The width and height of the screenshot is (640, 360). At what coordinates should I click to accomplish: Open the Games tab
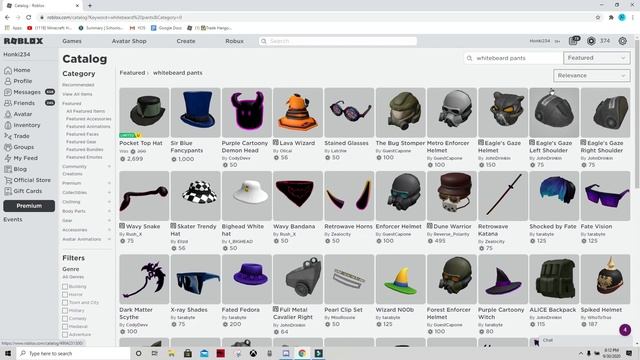[x=72, y=41]
